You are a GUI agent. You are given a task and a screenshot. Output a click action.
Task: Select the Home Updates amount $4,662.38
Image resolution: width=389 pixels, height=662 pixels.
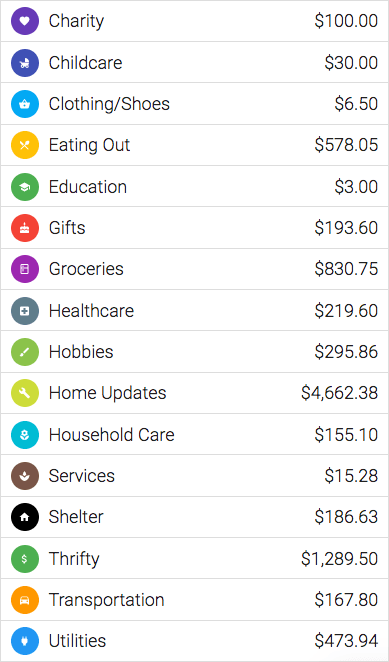[x=339, y=393]
